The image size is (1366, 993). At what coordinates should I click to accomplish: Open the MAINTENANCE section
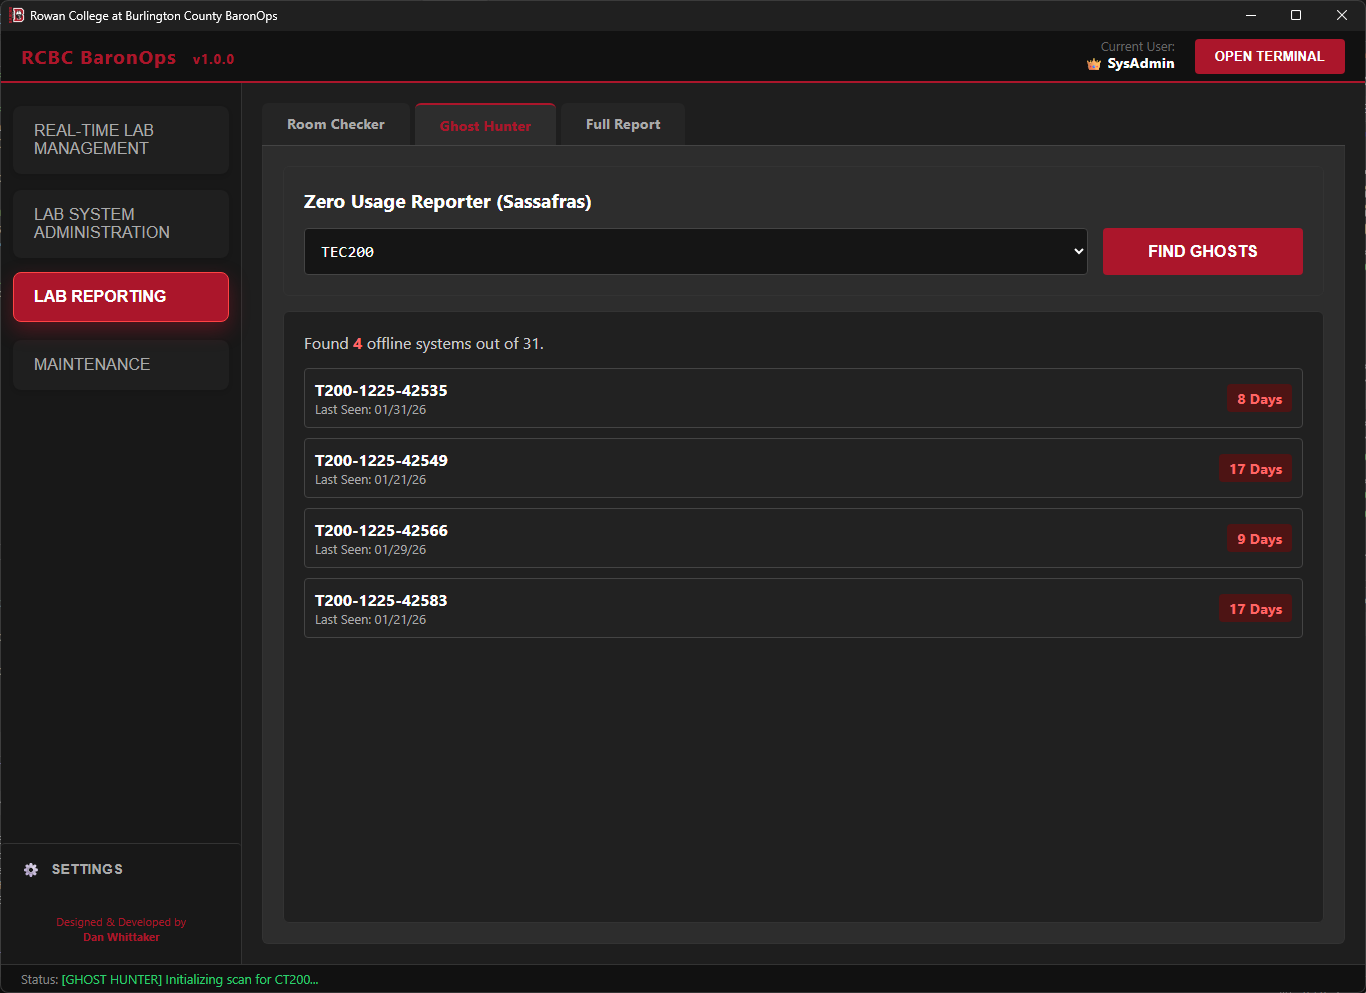120,364
